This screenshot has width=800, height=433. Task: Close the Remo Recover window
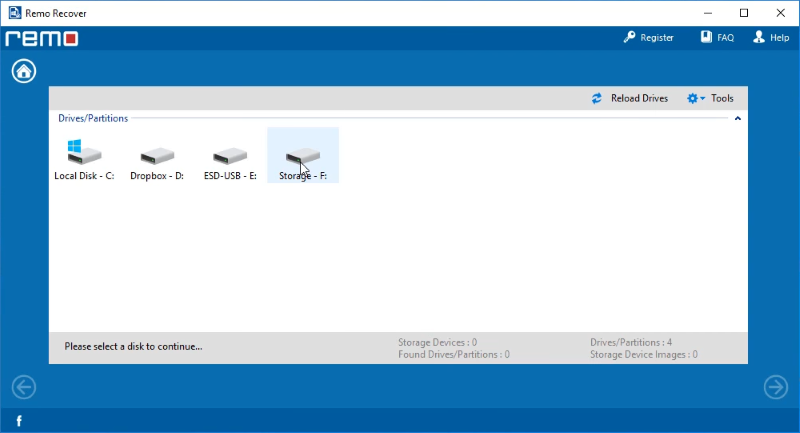pyautogui.click(x=781, y=13)
